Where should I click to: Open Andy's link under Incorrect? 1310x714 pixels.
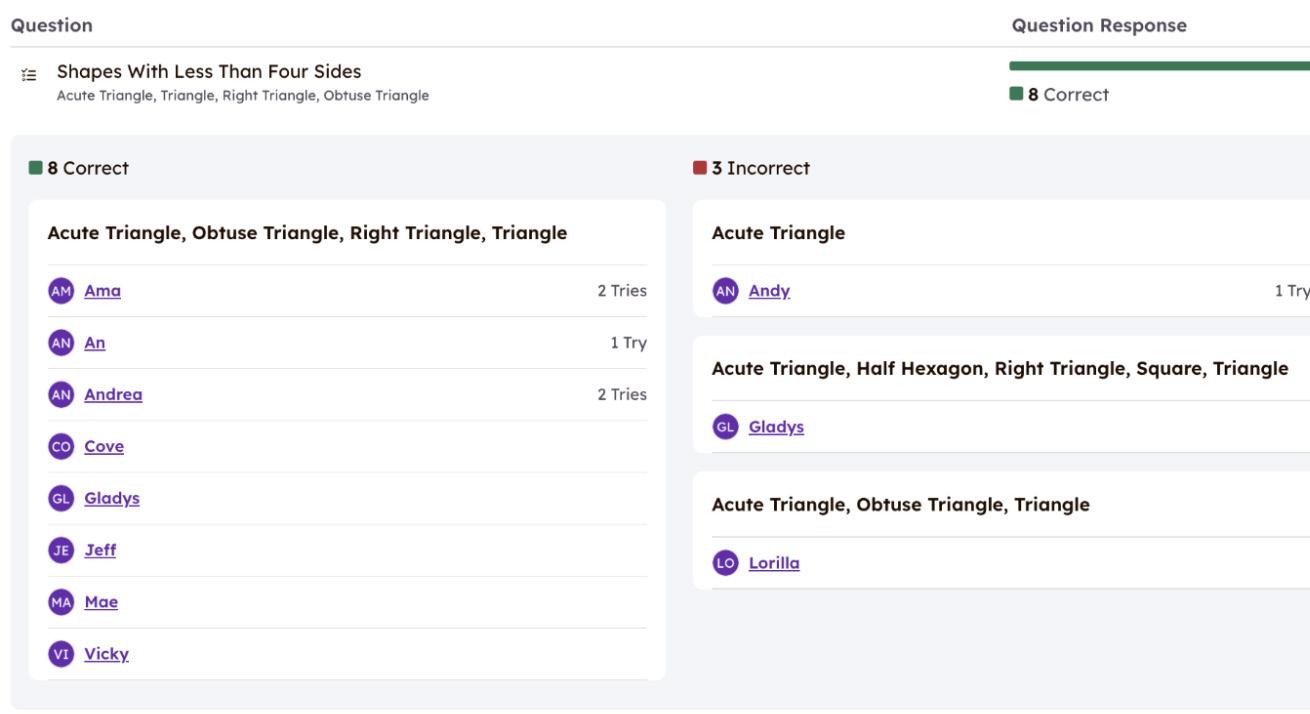coord(769,291)
